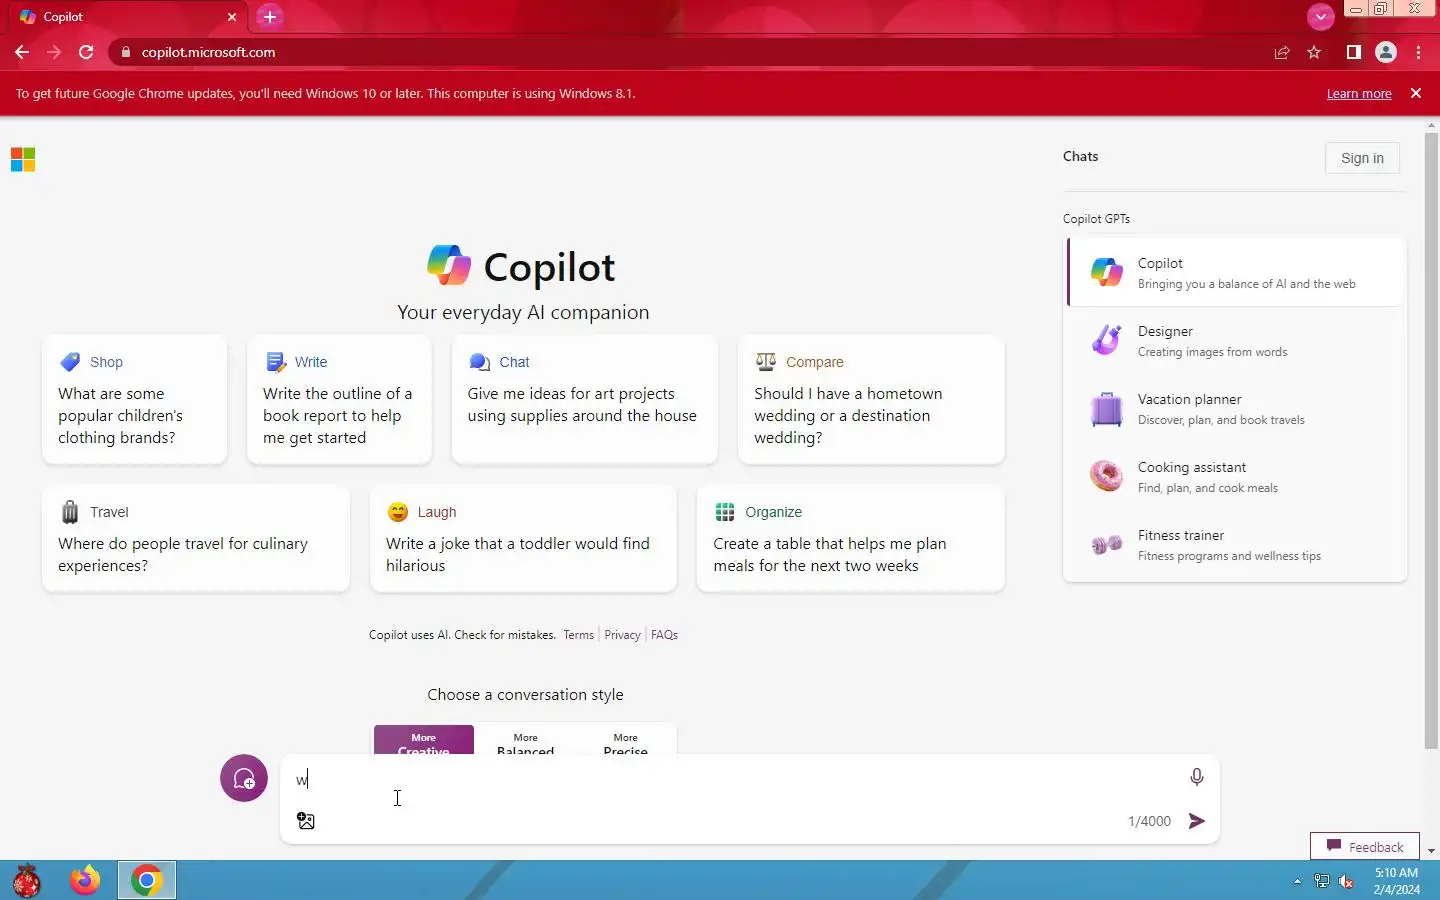Choose the Chat art projects suggestion card
Viewport: 1440px width, 900px height.
coord(585,400)
